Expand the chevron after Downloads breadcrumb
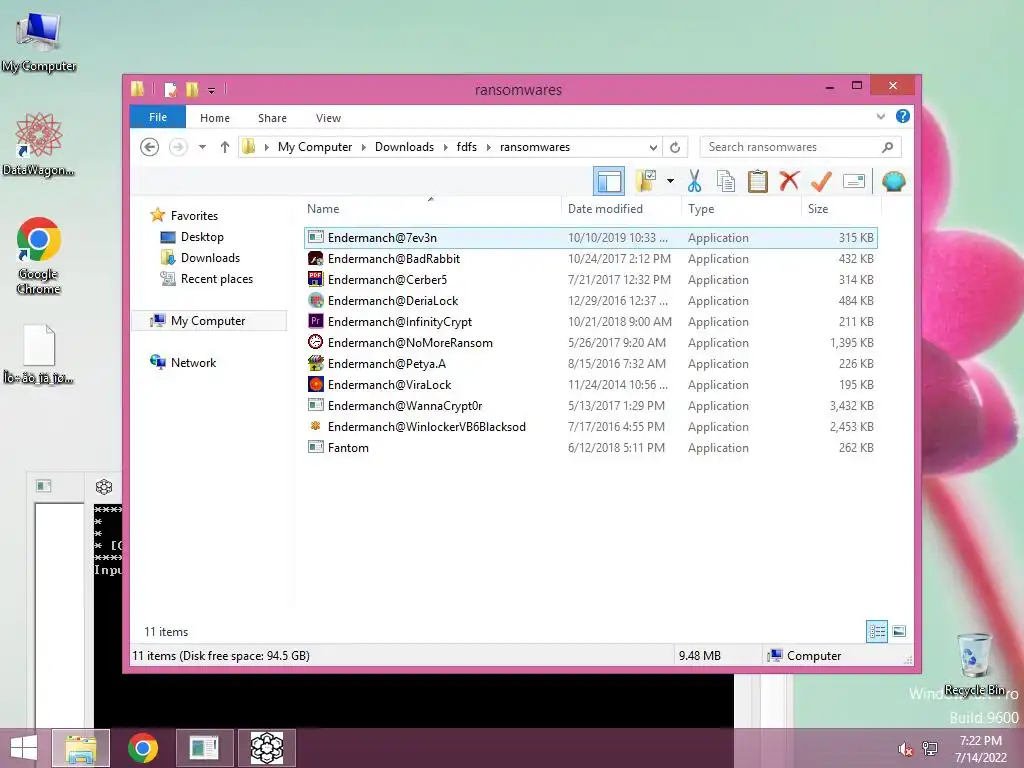 coord(445,147)
